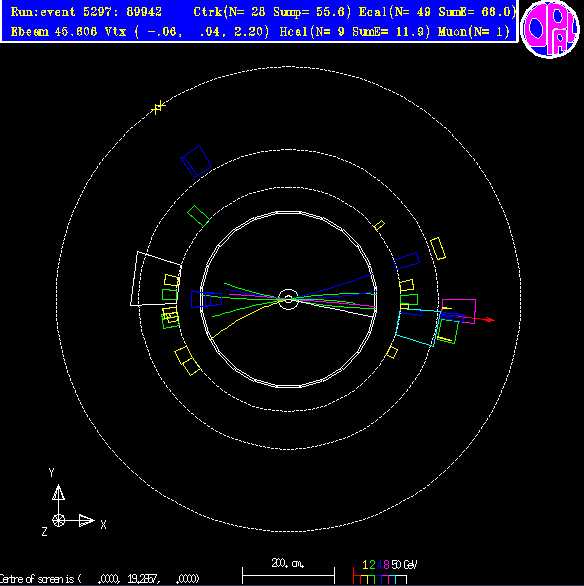Select the yellow curved track

click(245, 319)
